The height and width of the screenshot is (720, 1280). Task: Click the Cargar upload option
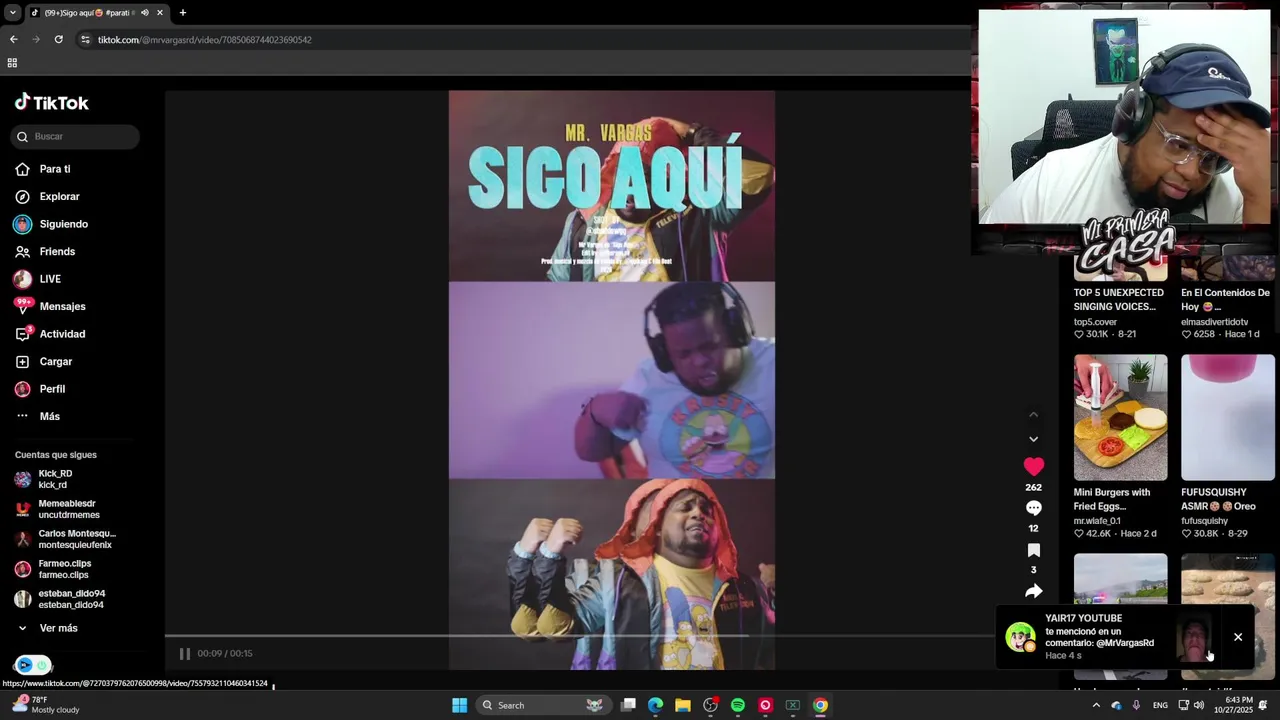coord(56,362)
